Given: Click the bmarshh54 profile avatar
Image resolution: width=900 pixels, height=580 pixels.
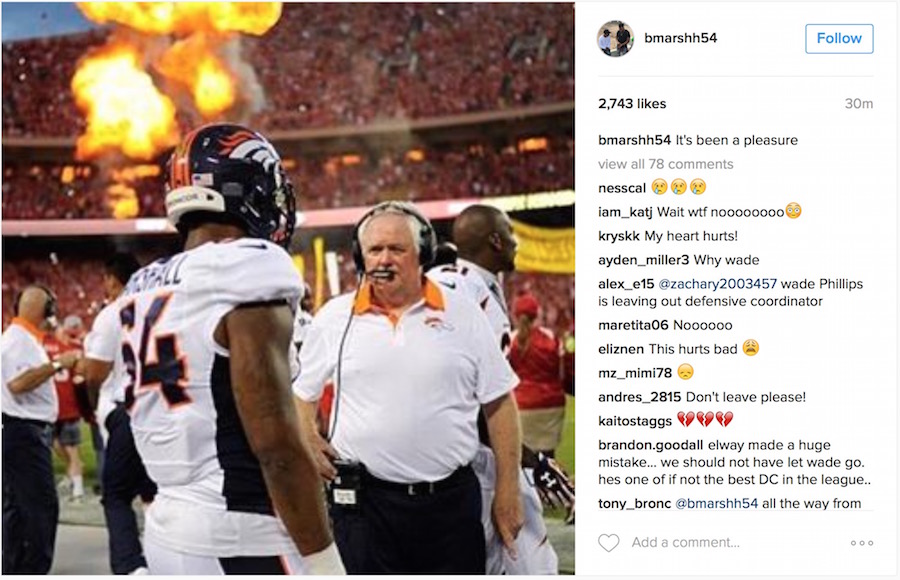Looking at the screenshot, I should click(x=615, y=38).
